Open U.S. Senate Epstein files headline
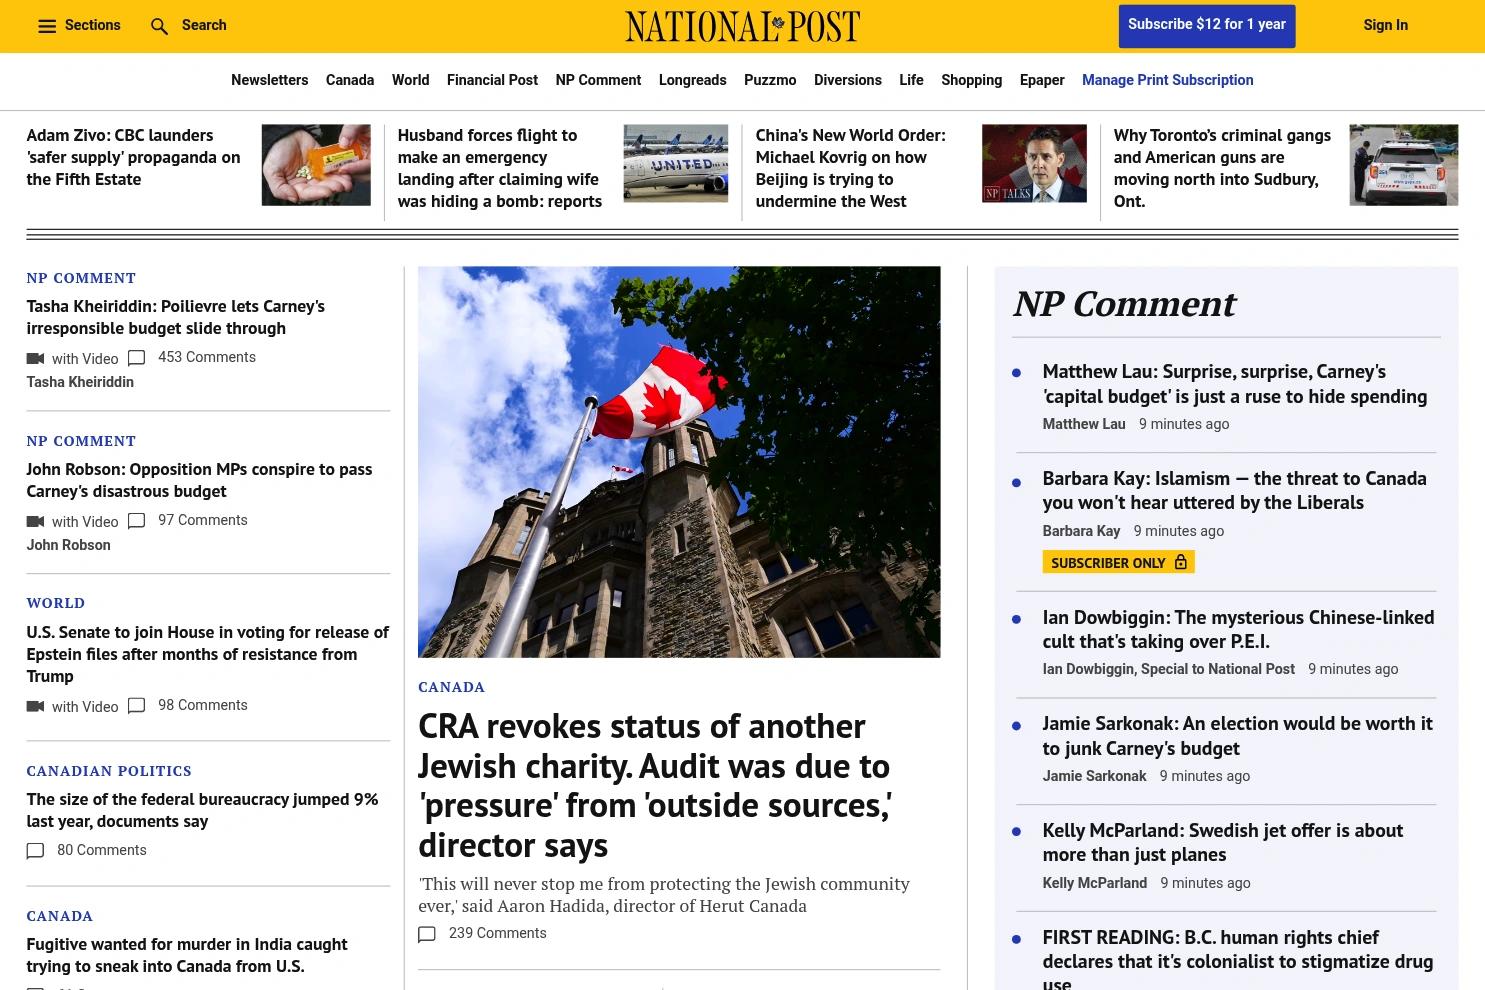The width and height of the screenshot is (1485, 990). [207, 654]
